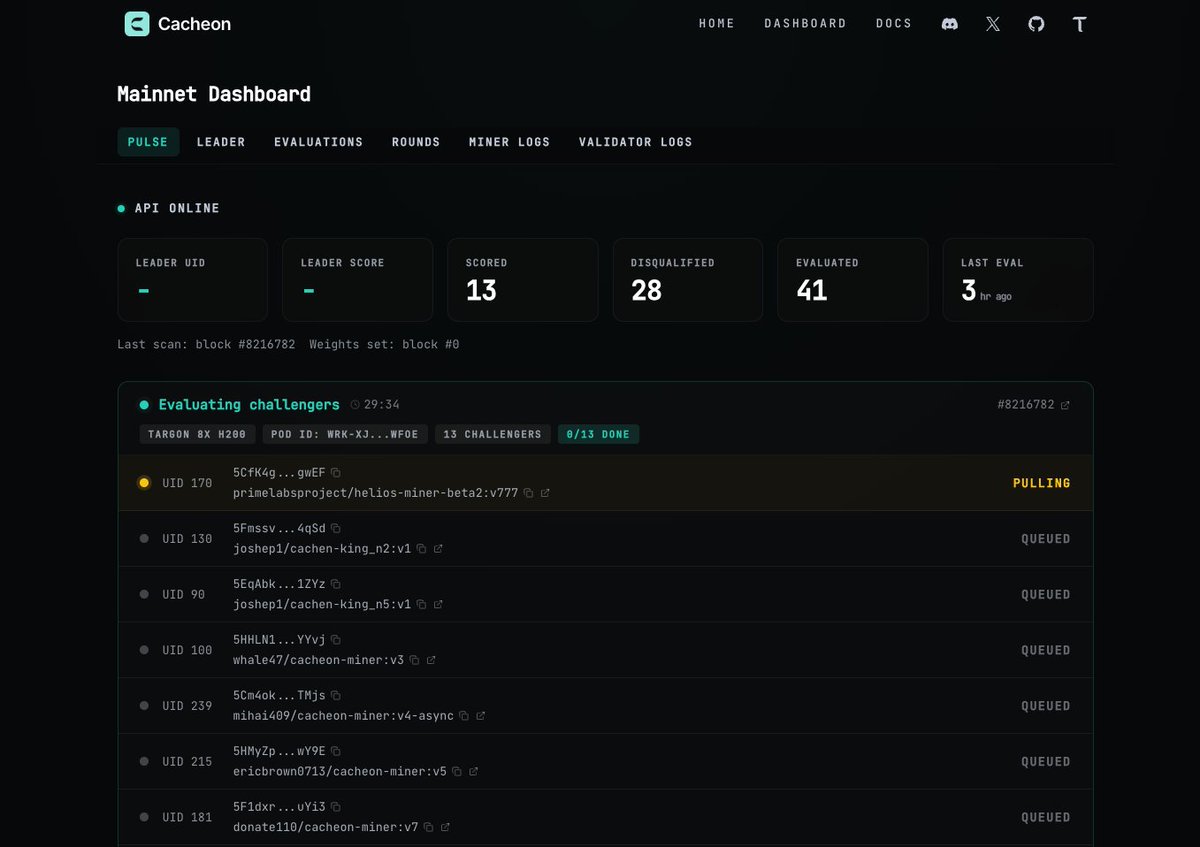Image resolution: width=1200 pixels, height=847 pixels.
Task: Open the MINER LOGS tab
Action: (510, 142)
